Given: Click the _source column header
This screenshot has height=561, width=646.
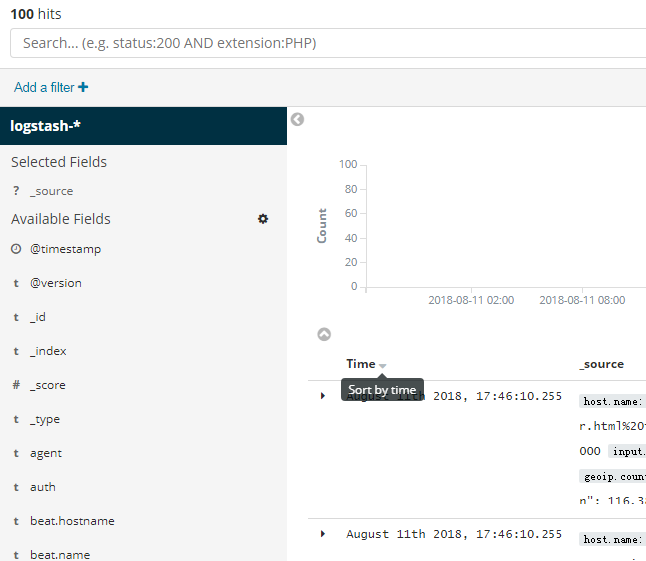Looking at the screenshot, I should click(x=602, y=364).
